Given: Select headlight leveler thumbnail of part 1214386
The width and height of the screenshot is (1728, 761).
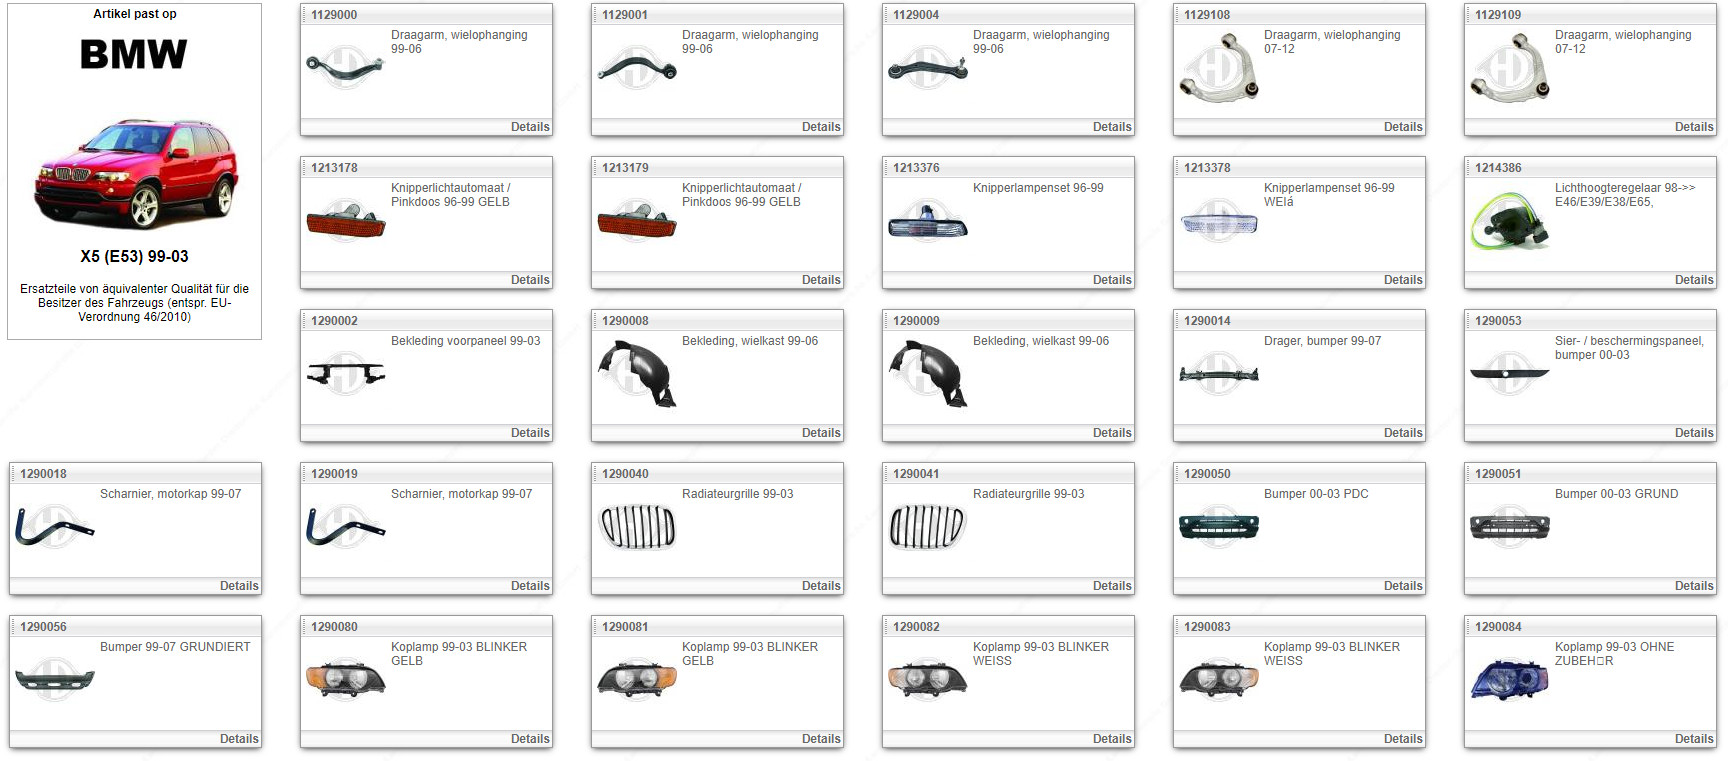Looking at the screenshot, I should point(1509,221).
